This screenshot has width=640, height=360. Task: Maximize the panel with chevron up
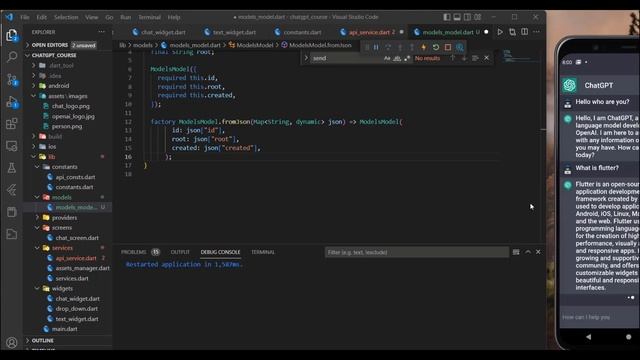[x=528, y=252]
